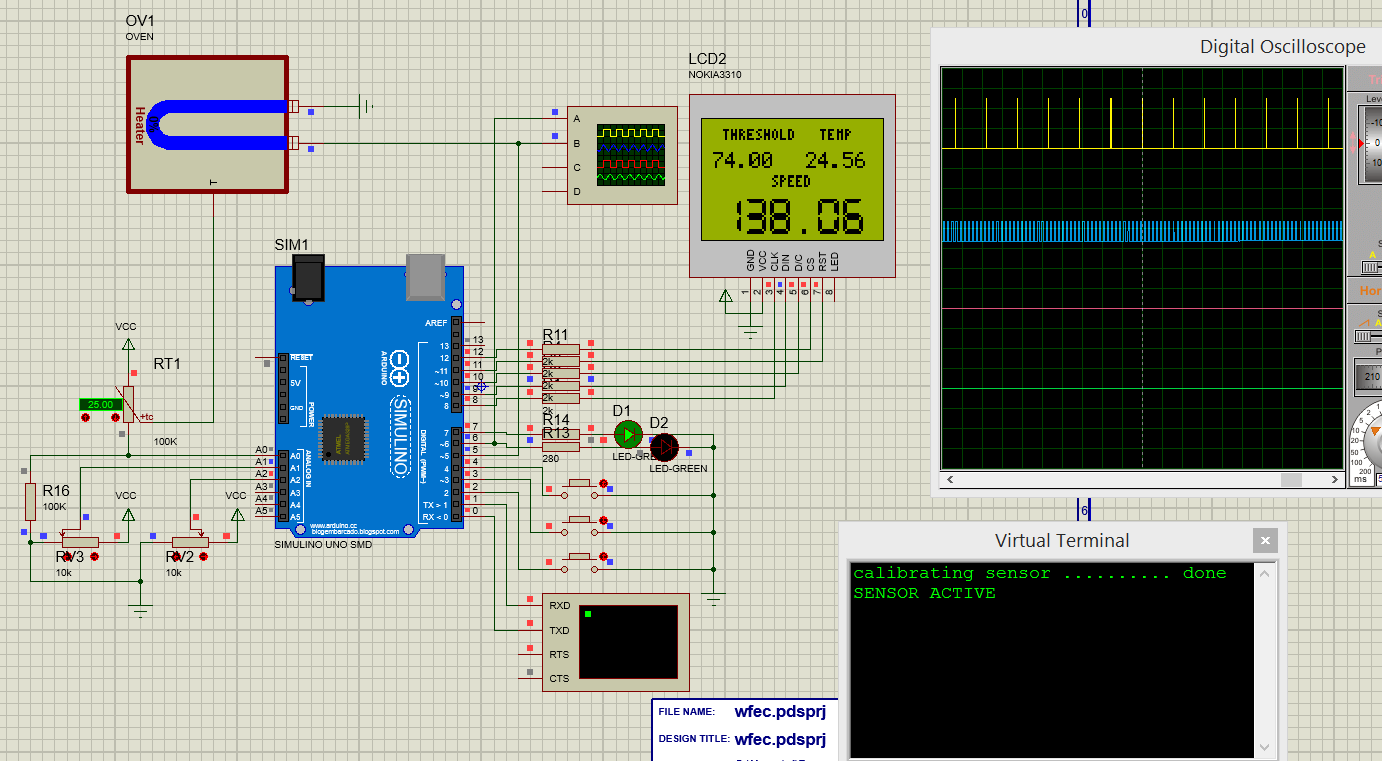Click the RT1 thermistor symbol
Image resolution: width=1382 pixels, height=761 pixels.
pyautogui.click(x=128, y=403)
